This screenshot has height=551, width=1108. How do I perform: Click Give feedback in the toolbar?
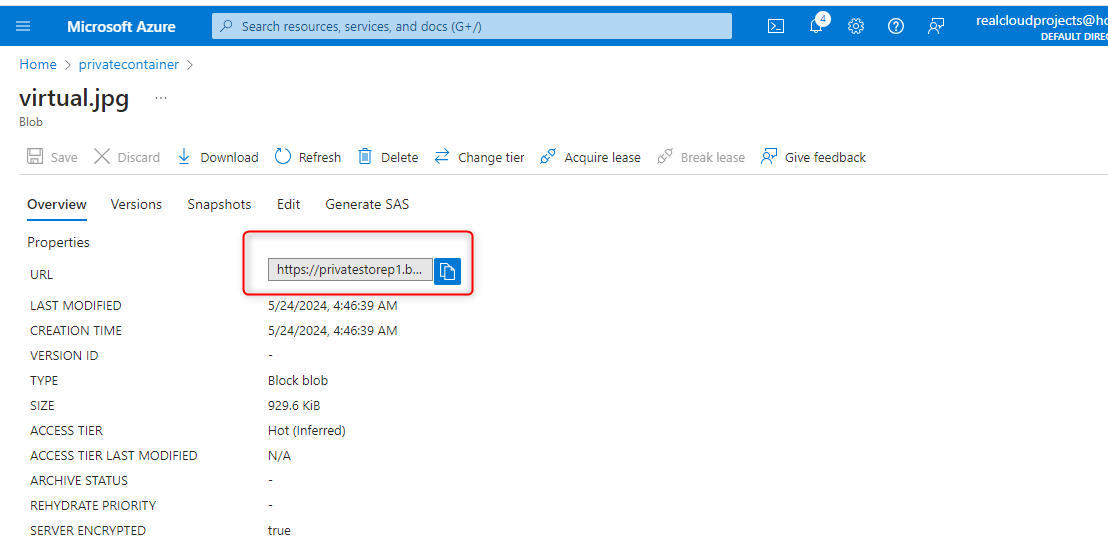pyautogui.click(x=813, y=157)
